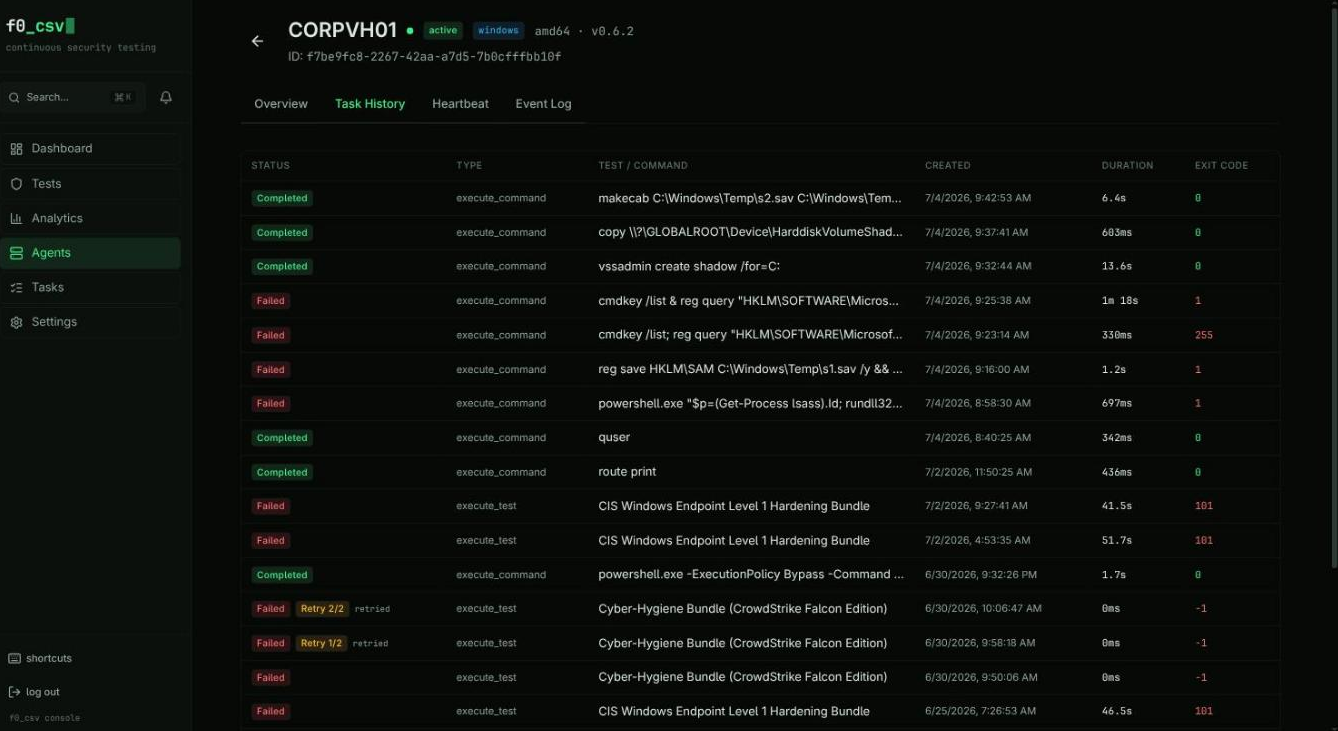
Task: Click the log out icon
Action: 14,692
